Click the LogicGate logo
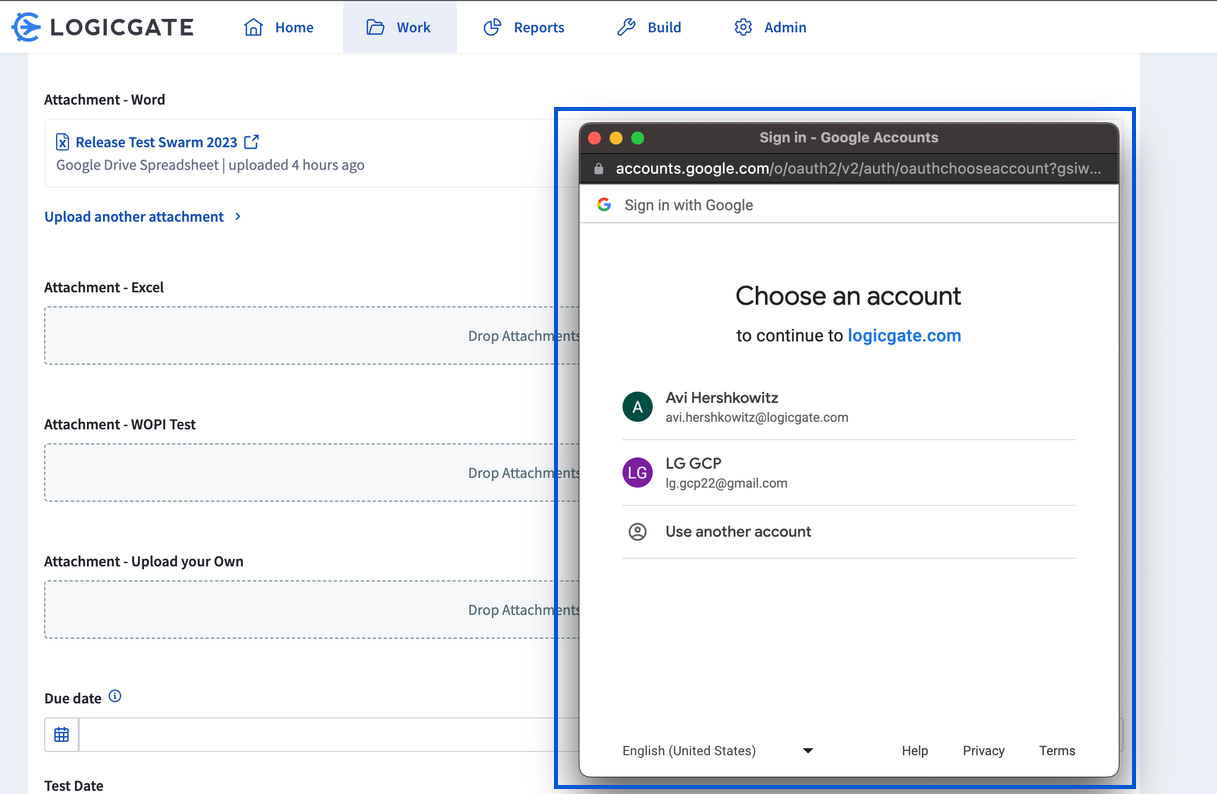The width and height of the screenshot is (1217, 794). pyautogui.click(x=102, y=27)
